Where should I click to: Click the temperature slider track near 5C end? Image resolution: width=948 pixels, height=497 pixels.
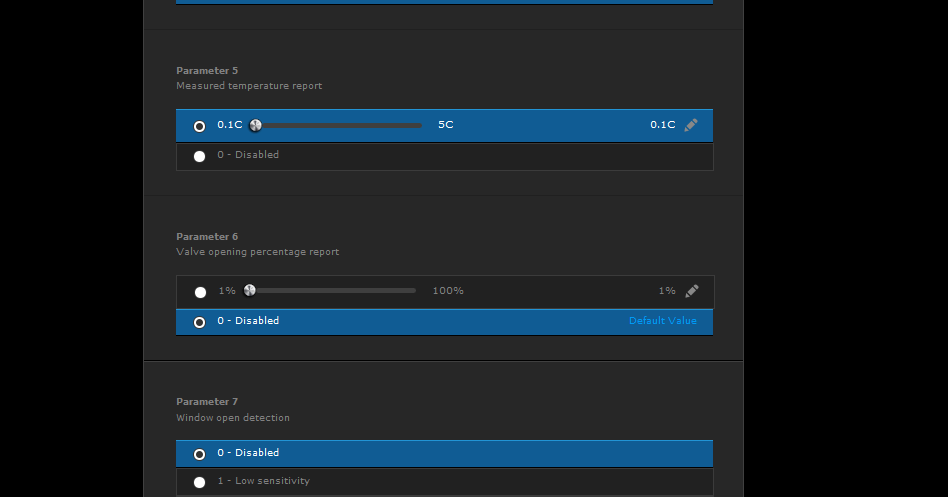pyautogui.click(x=414, y=125)
